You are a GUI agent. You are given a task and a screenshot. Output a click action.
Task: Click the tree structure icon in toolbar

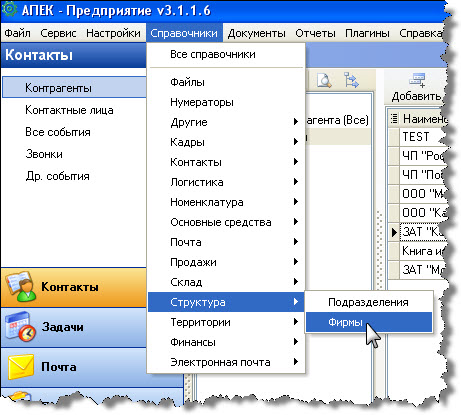(351, 80)
